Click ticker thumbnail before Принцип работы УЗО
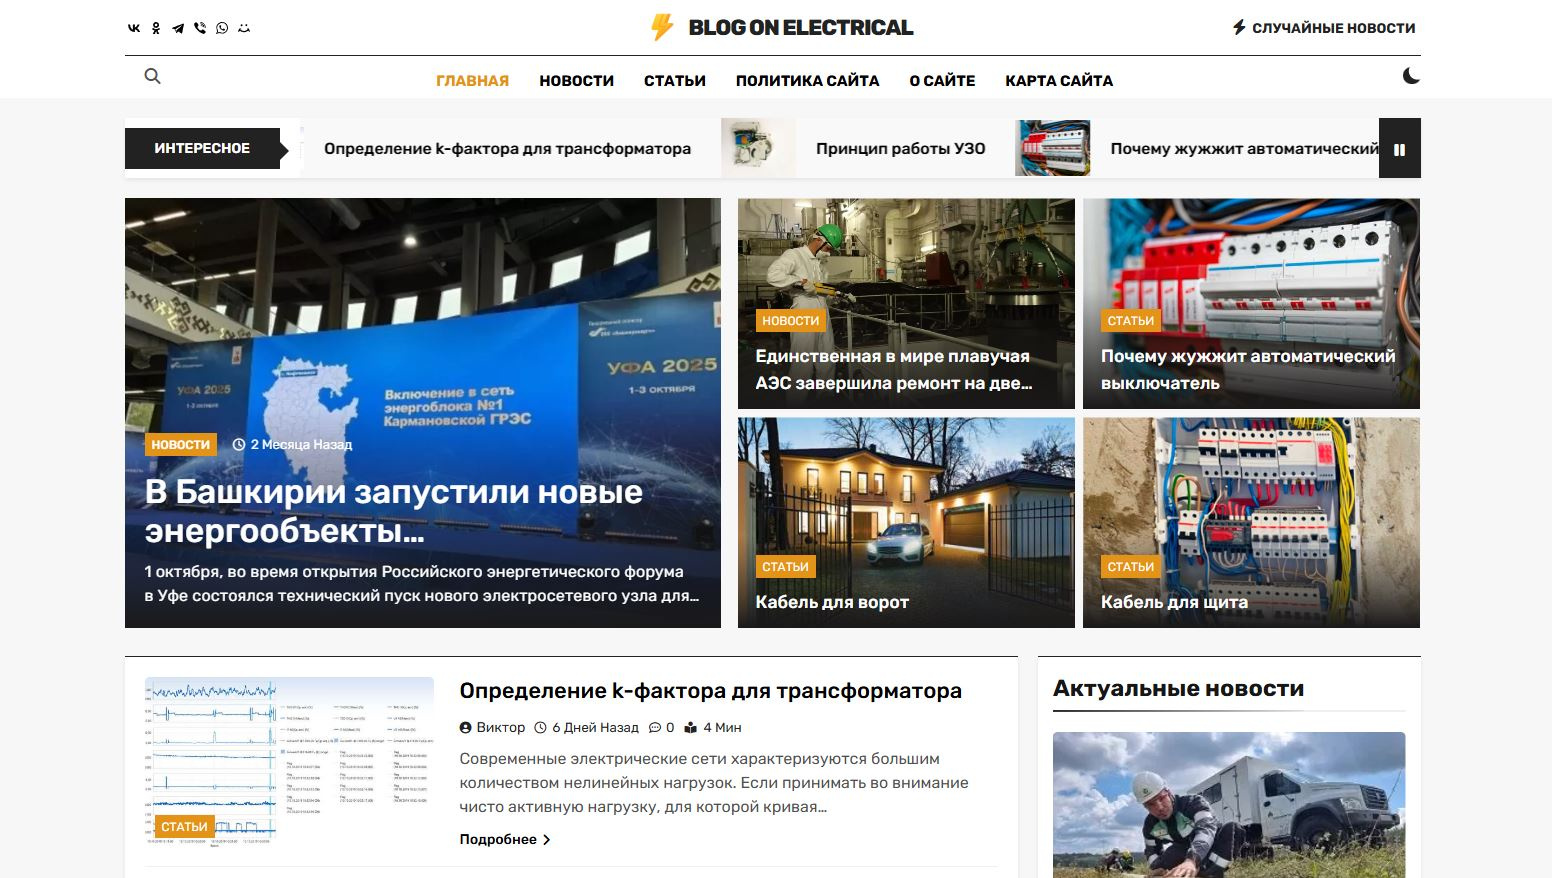 point(758,148)
